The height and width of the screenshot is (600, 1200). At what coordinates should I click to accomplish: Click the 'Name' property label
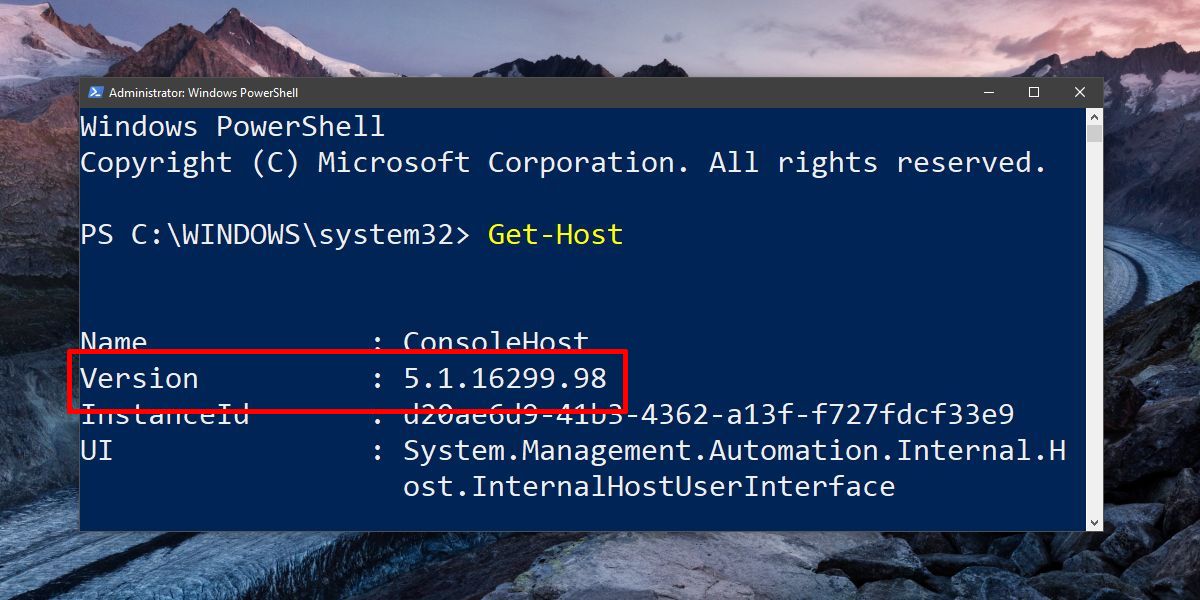[113, 342]
